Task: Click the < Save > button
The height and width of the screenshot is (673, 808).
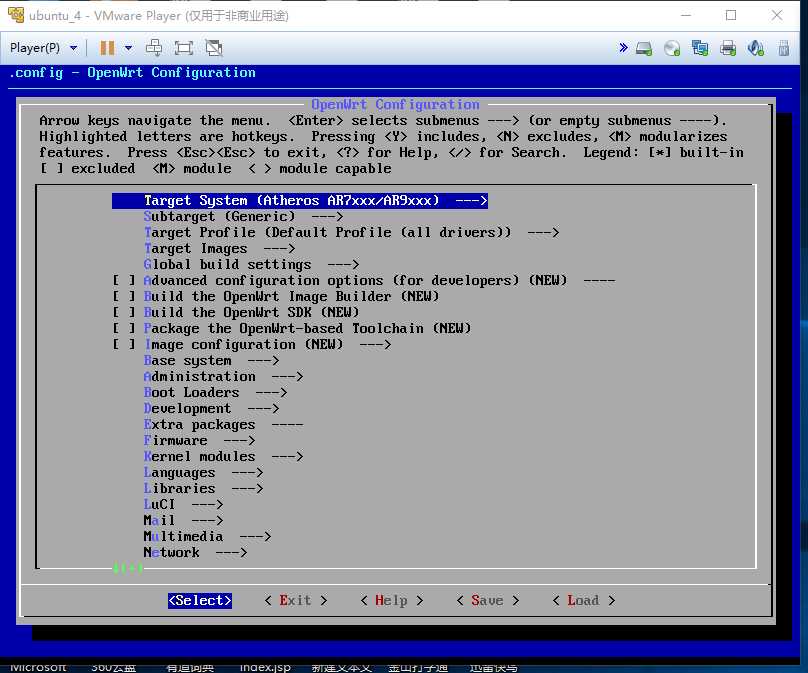Action: [487, 600]
